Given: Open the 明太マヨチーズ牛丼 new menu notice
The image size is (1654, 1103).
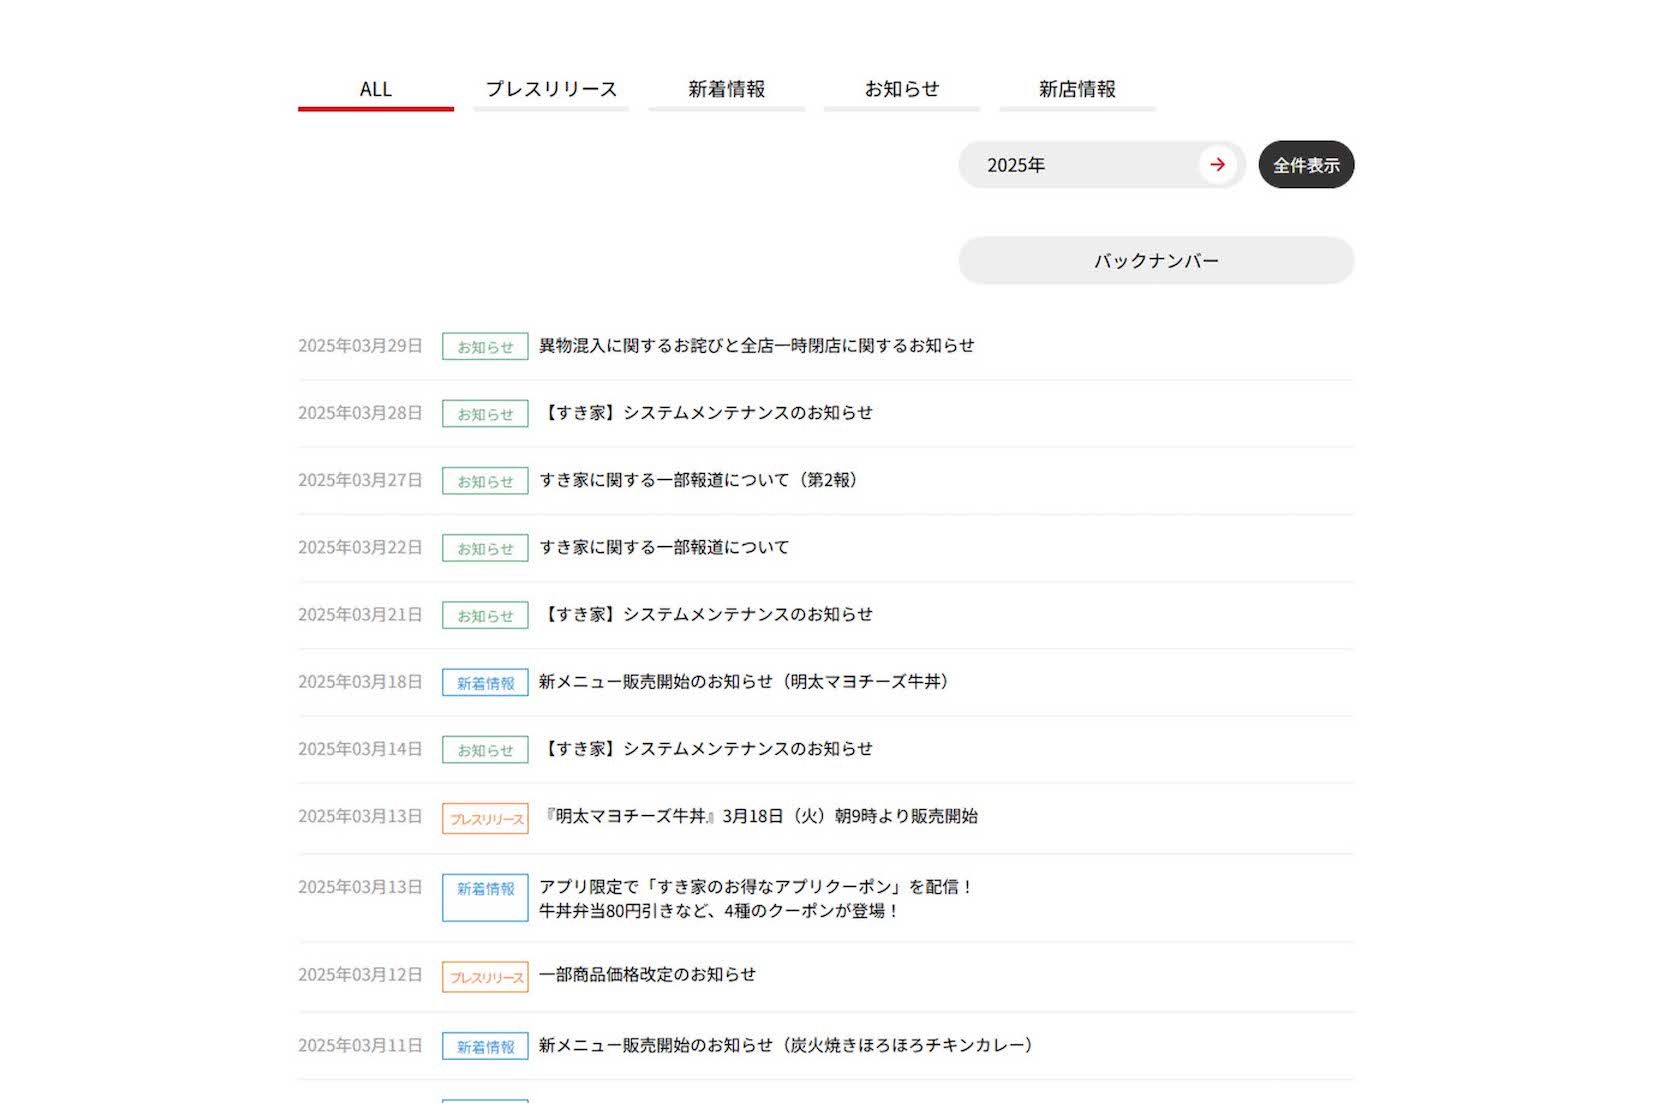Looking at the screenshot, I should pyautogui.click(x=747, y=682).
